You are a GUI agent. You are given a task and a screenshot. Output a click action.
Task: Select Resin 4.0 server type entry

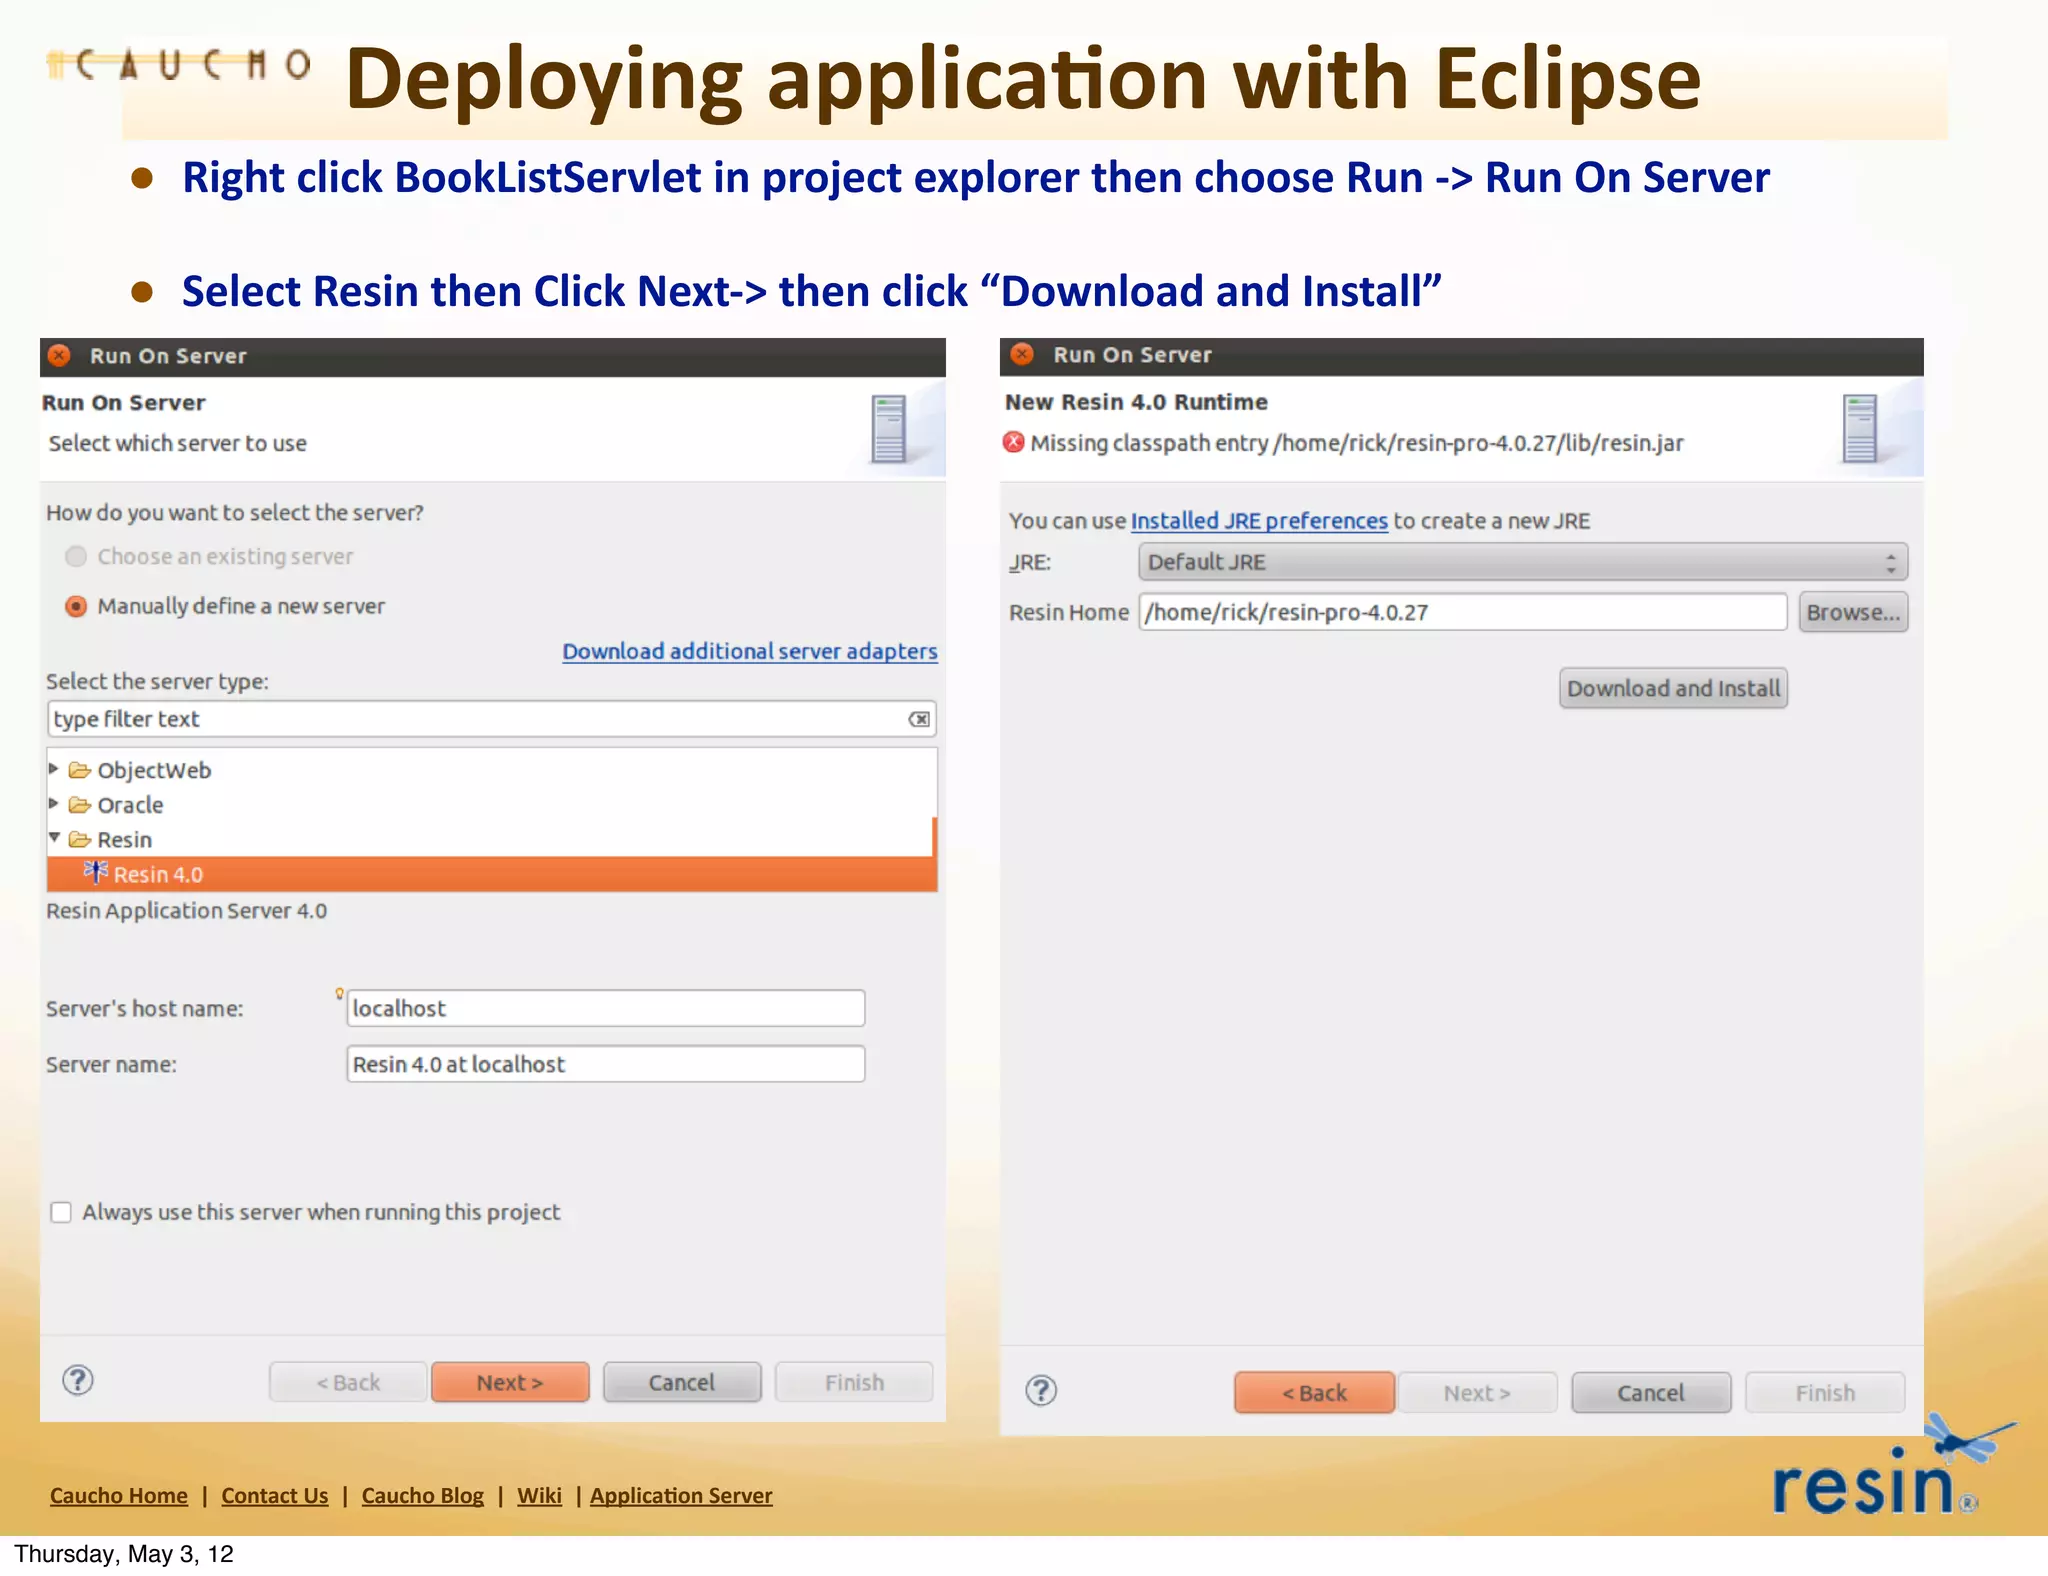pyautogui.click(x=158, y=874)
